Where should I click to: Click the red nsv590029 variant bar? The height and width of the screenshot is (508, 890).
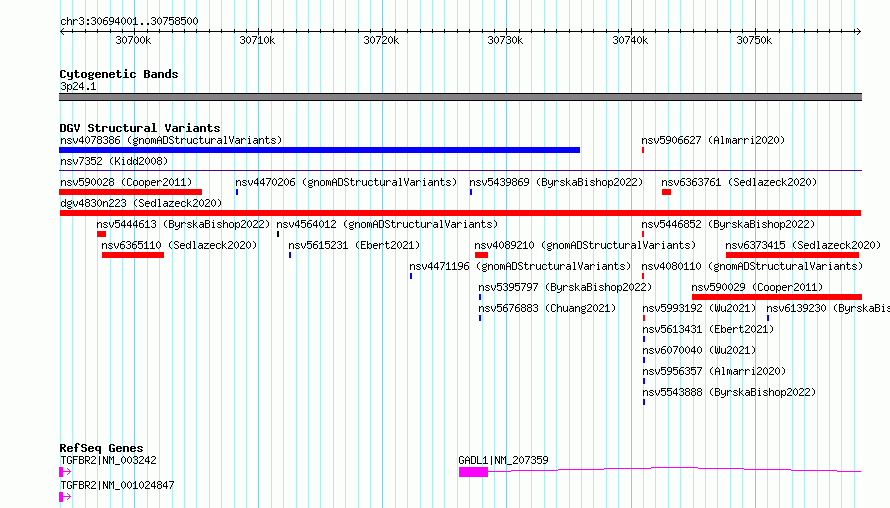(x=777, y=297)
